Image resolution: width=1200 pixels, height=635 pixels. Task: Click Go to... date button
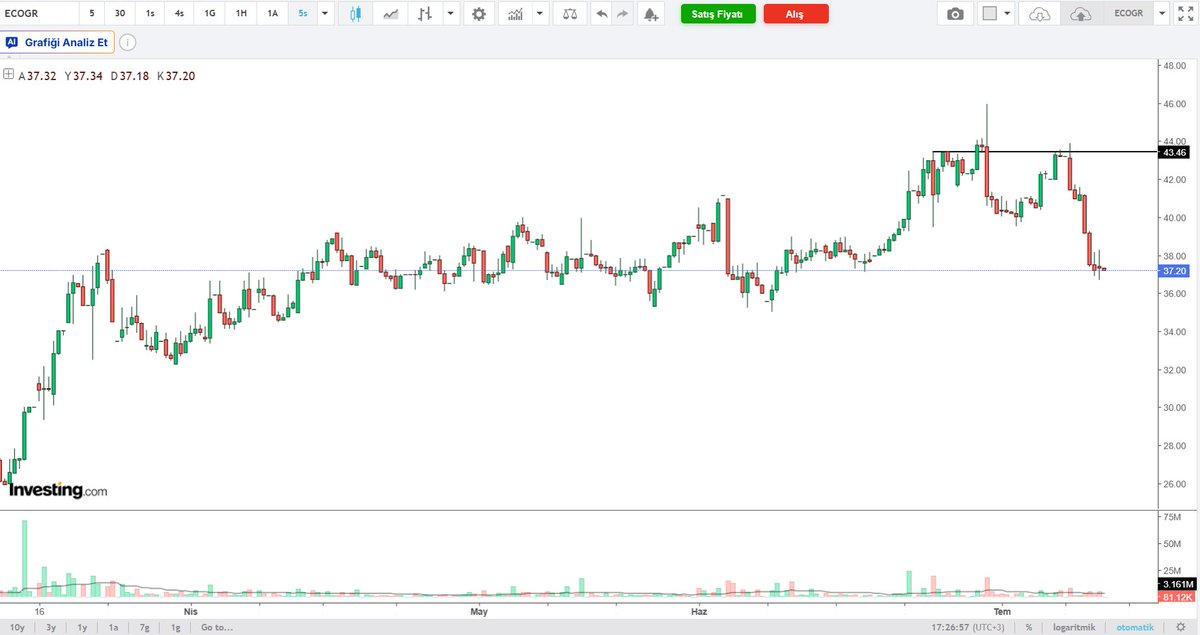pyautogui.click(x=217, y=627)
